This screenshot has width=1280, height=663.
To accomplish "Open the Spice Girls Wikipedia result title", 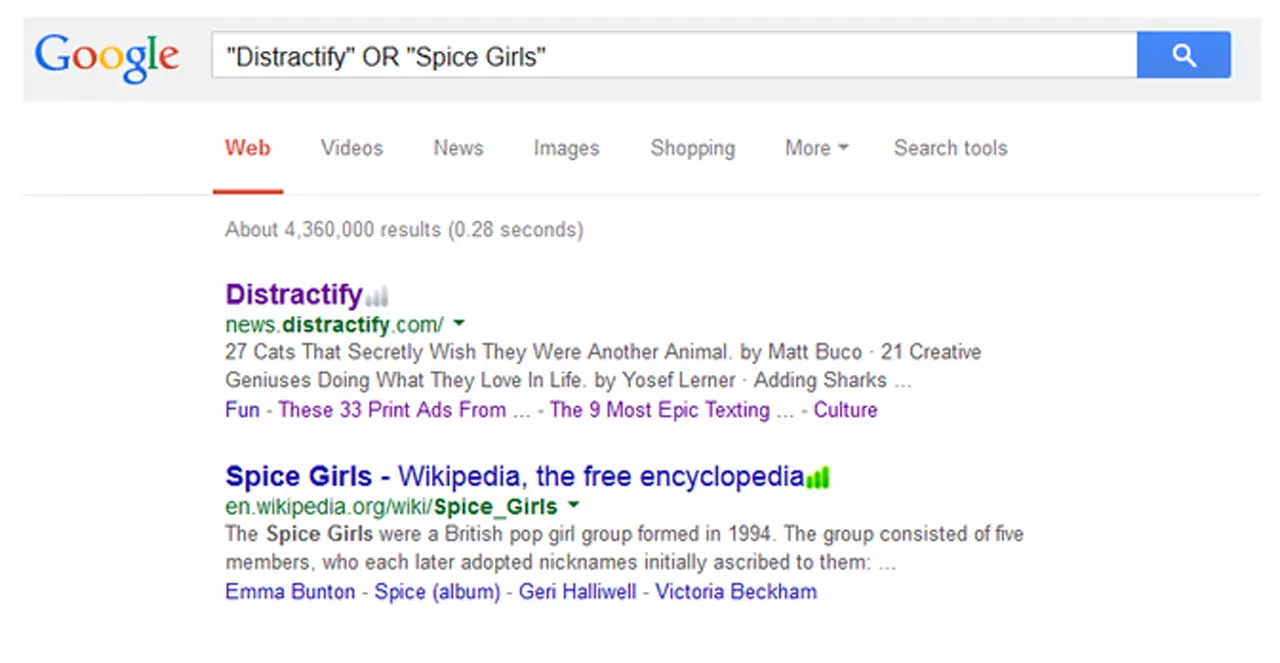I will 515,477.
